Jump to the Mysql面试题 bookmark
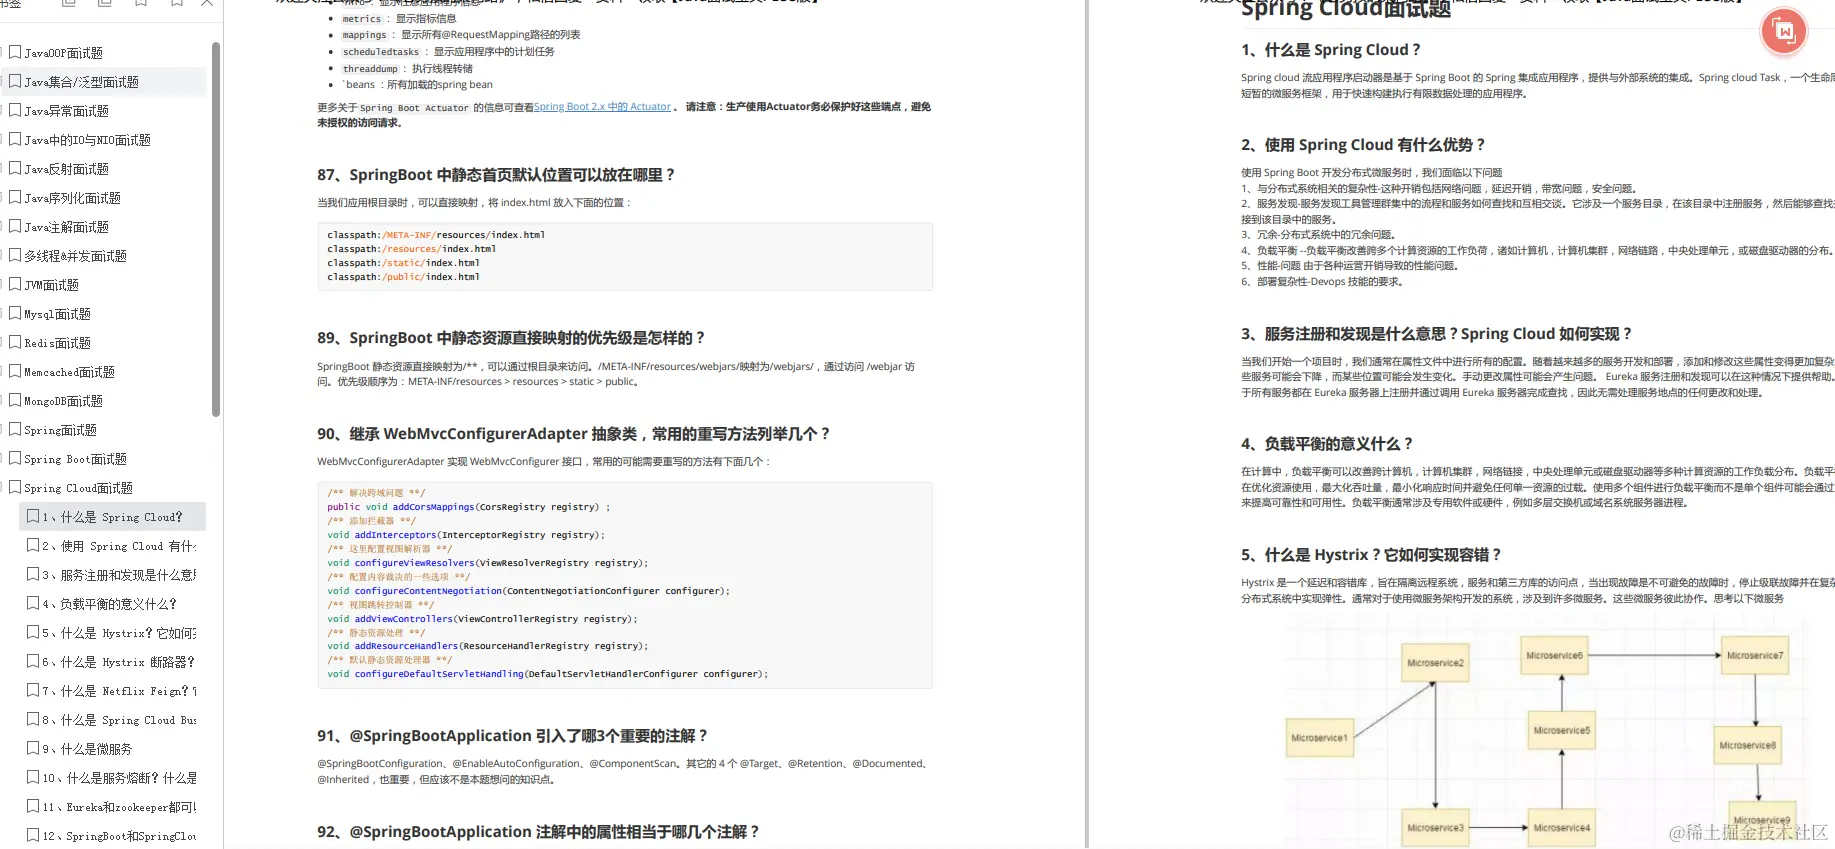This screenshot has height=849, width=1835. [x=57, y=314]
